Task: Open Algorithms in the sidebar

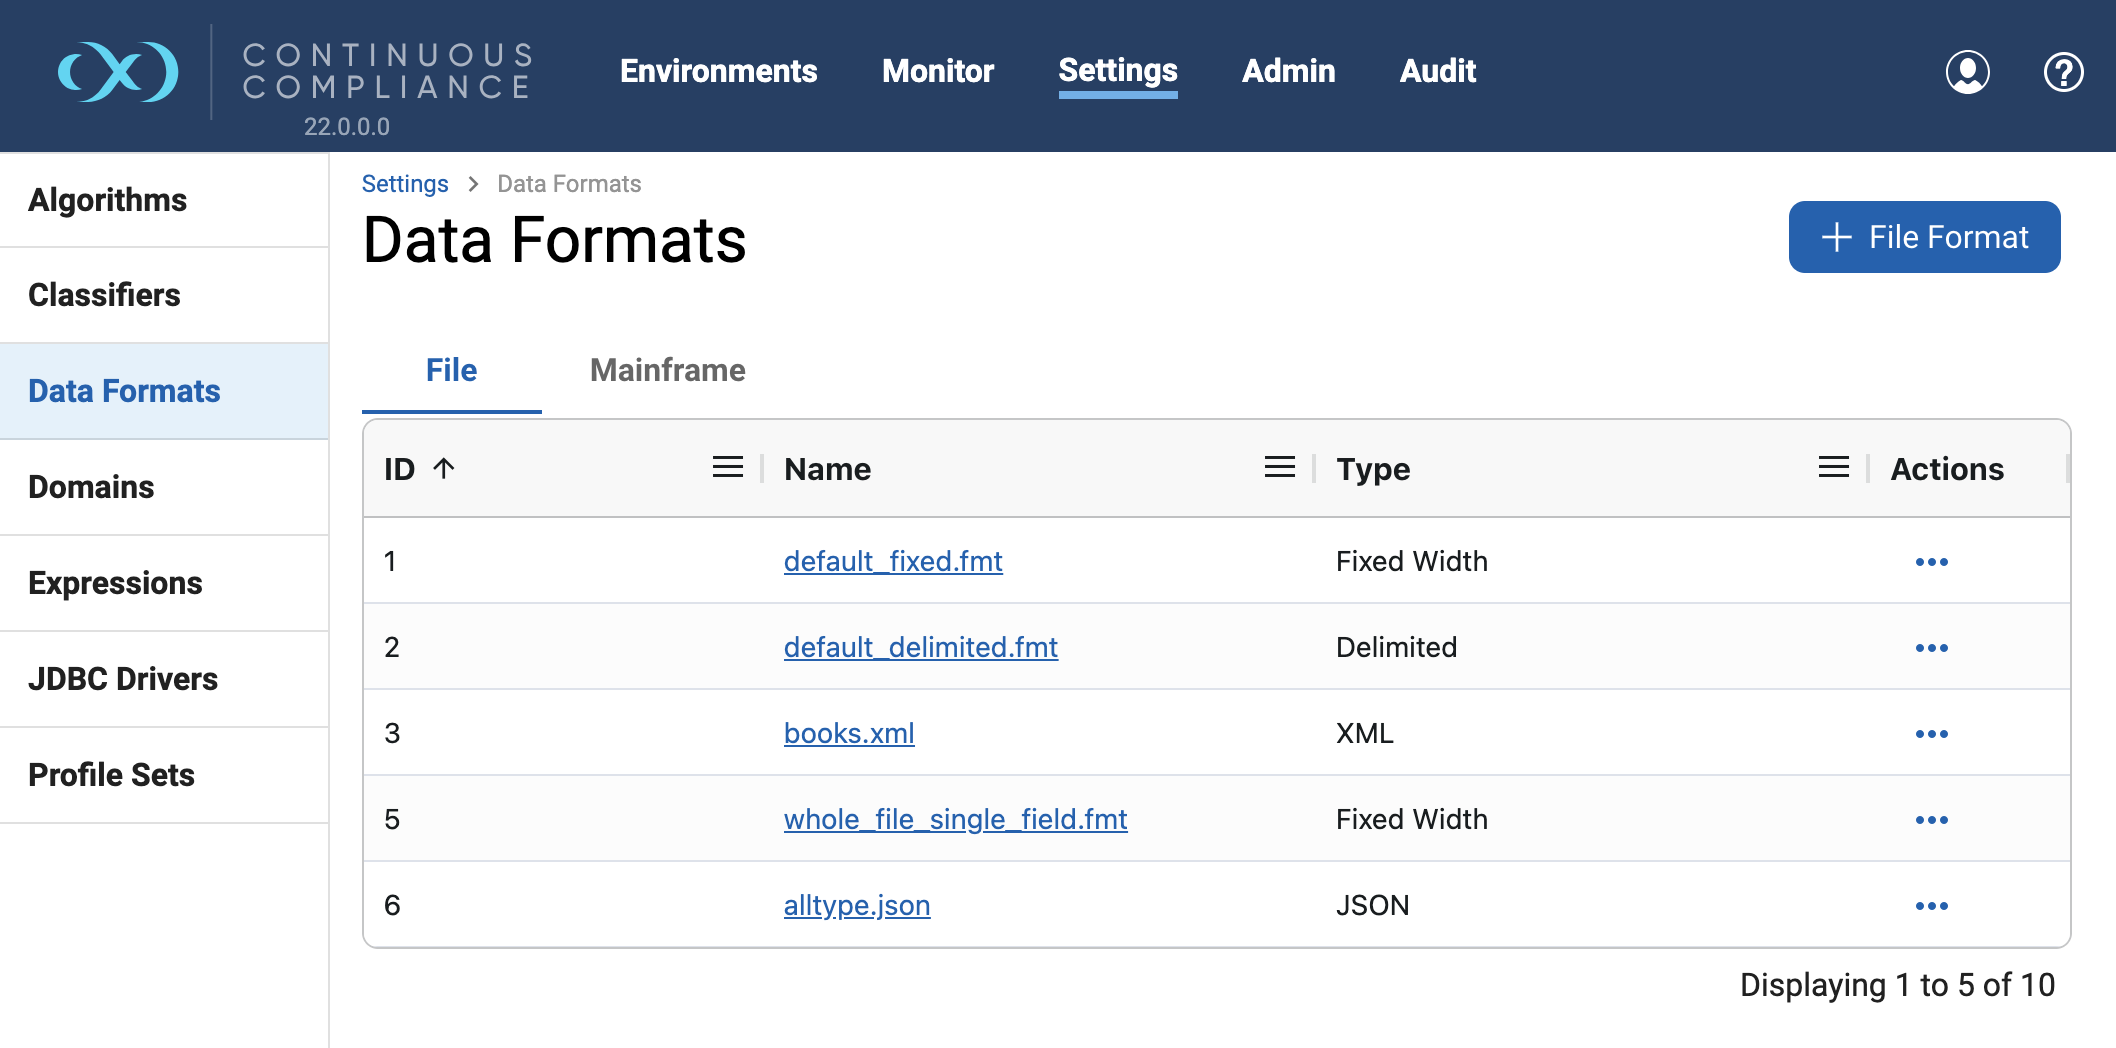Action: pyautogui.click(x=164, y=200)
